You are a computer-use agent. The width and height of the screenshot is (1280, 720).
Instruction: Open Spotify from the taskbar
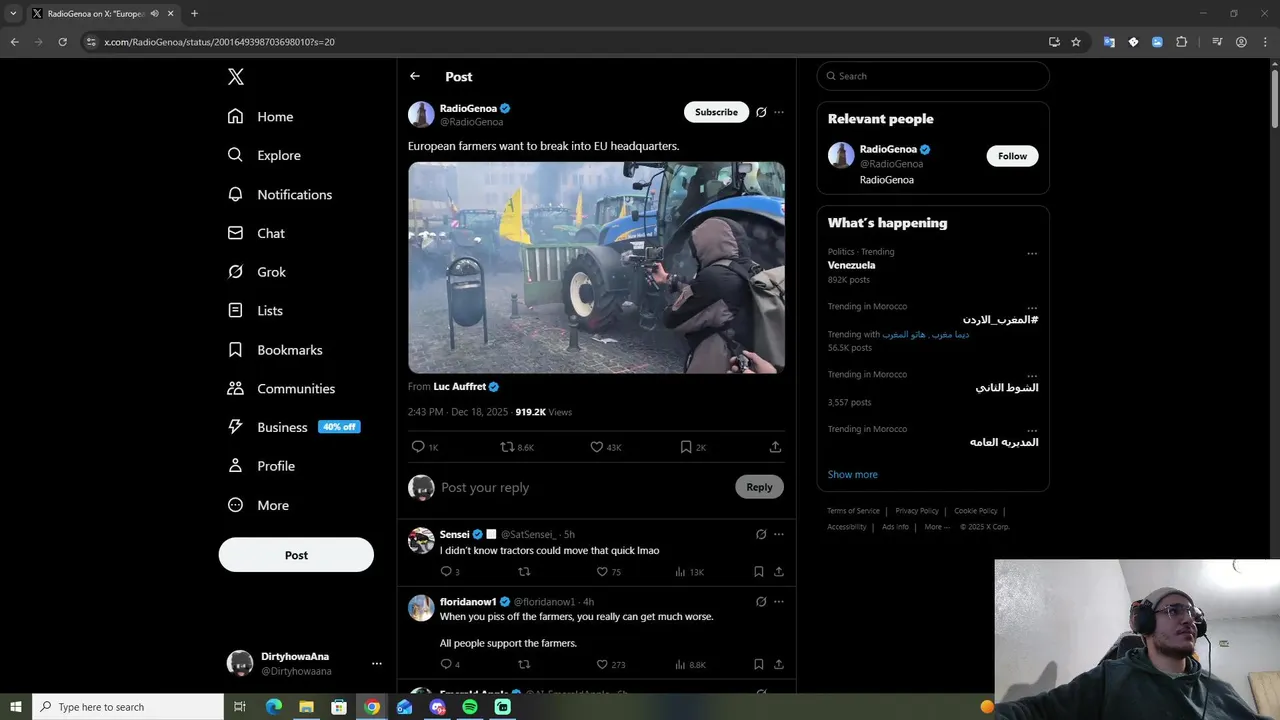[x=470, y=707]
